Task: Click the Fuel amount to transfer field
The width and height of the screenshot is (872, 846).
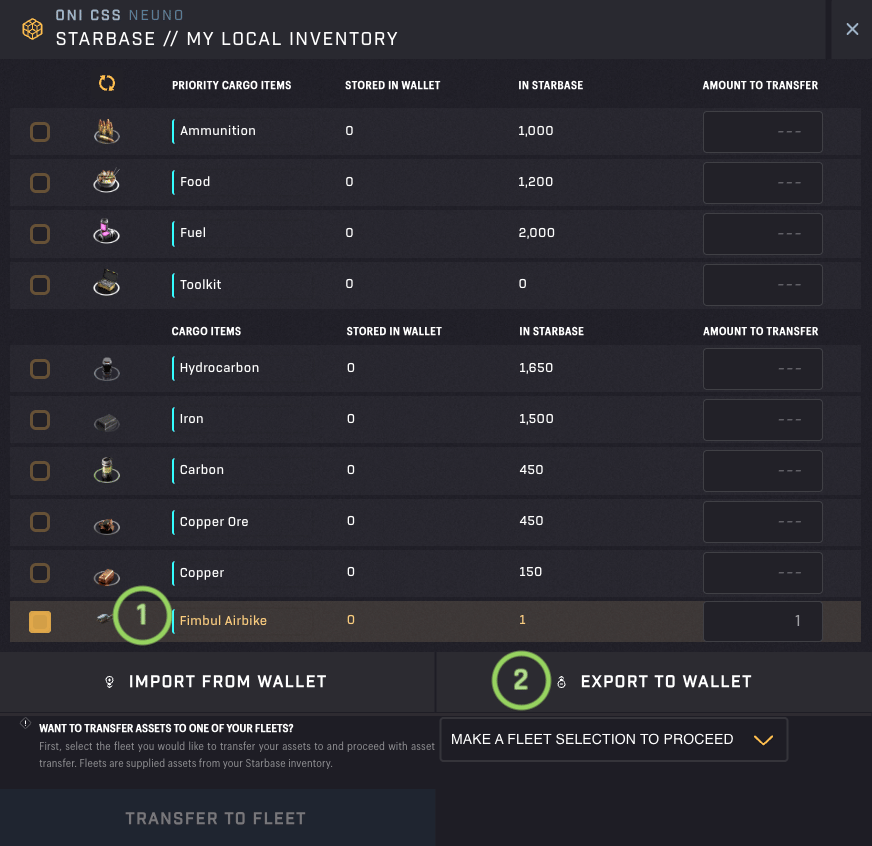Action: coord(762,234)
